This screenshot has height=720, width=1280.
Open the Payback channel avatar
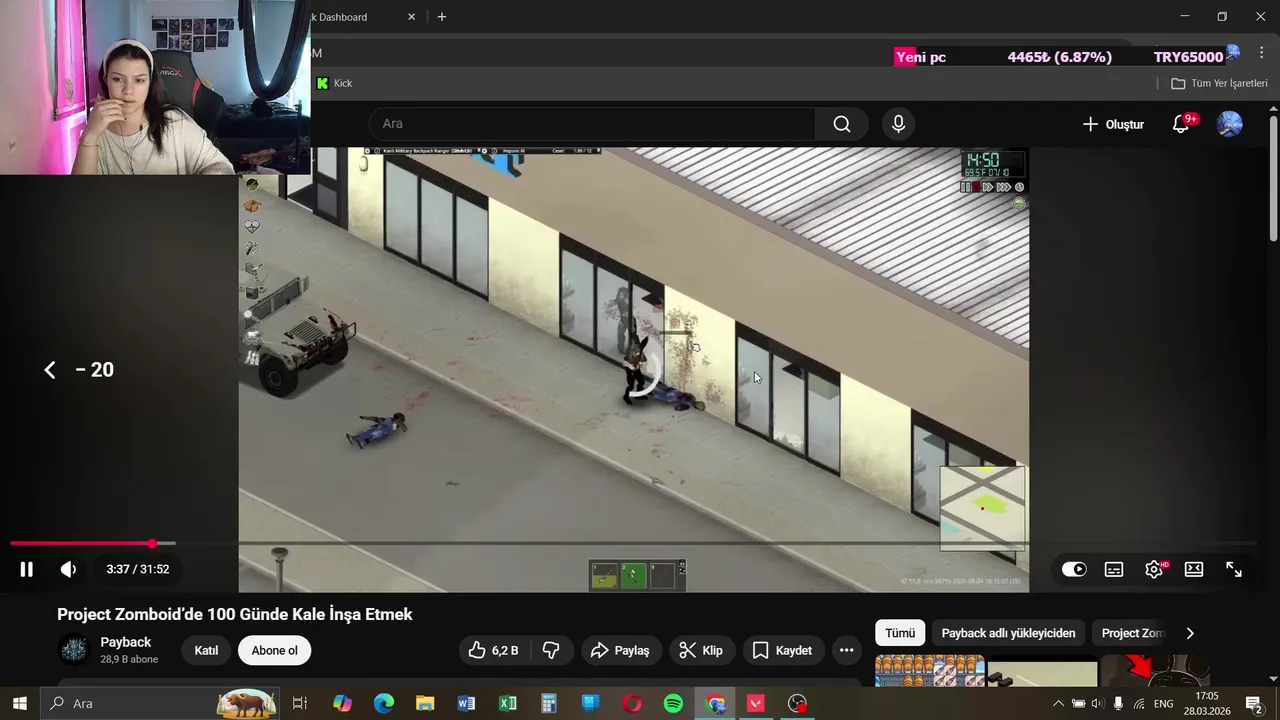(x=74, y=650)
